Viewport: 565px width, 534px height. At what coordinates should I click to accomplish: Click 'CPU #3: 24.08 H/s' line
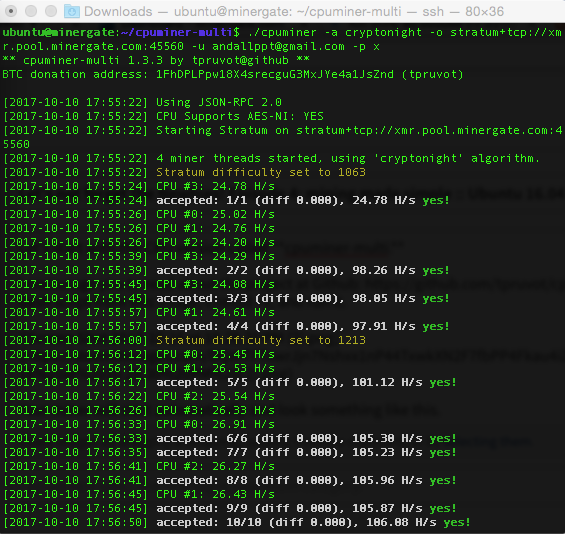pyautogui.click(x=139, y=285)
